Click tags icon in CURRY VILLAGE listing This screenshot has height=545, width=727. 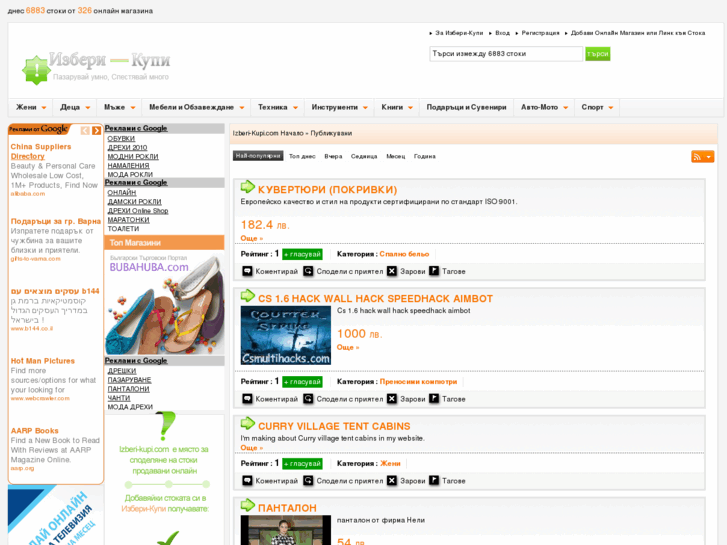[434, 481]
